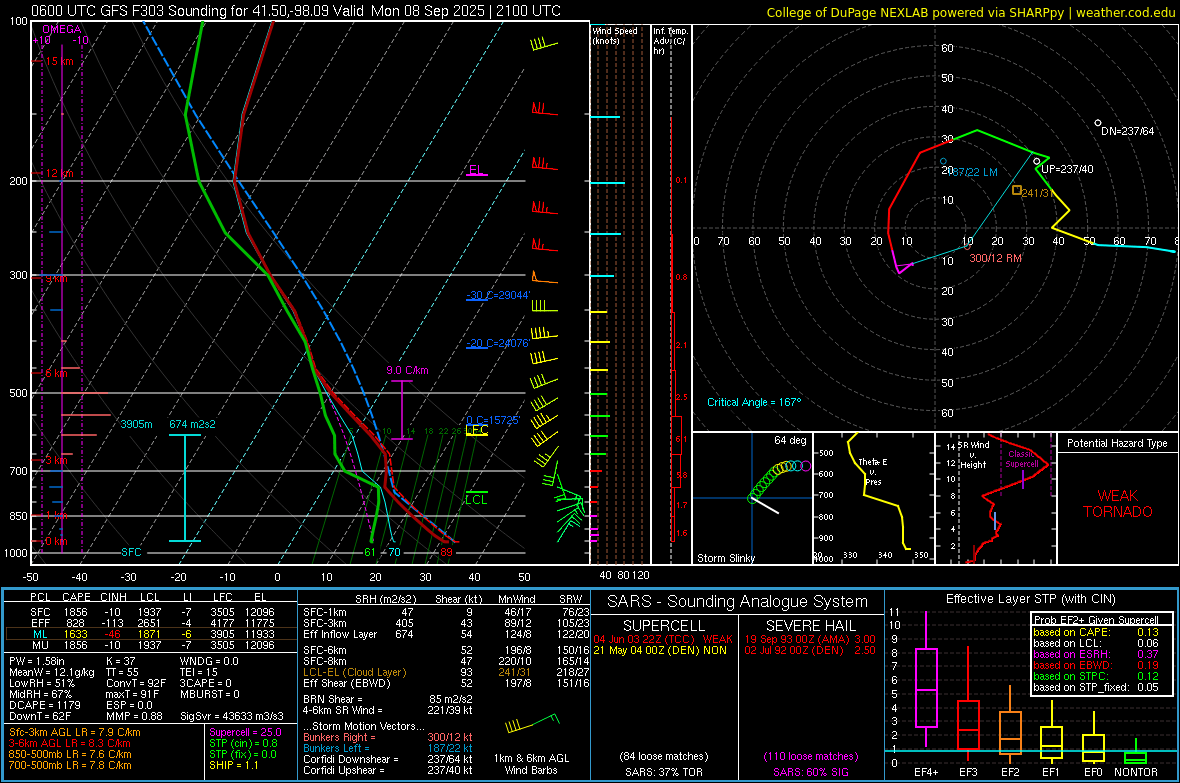Click the Storm Slinky panel label
The image size is (1180, 783).
coord(725,558)
